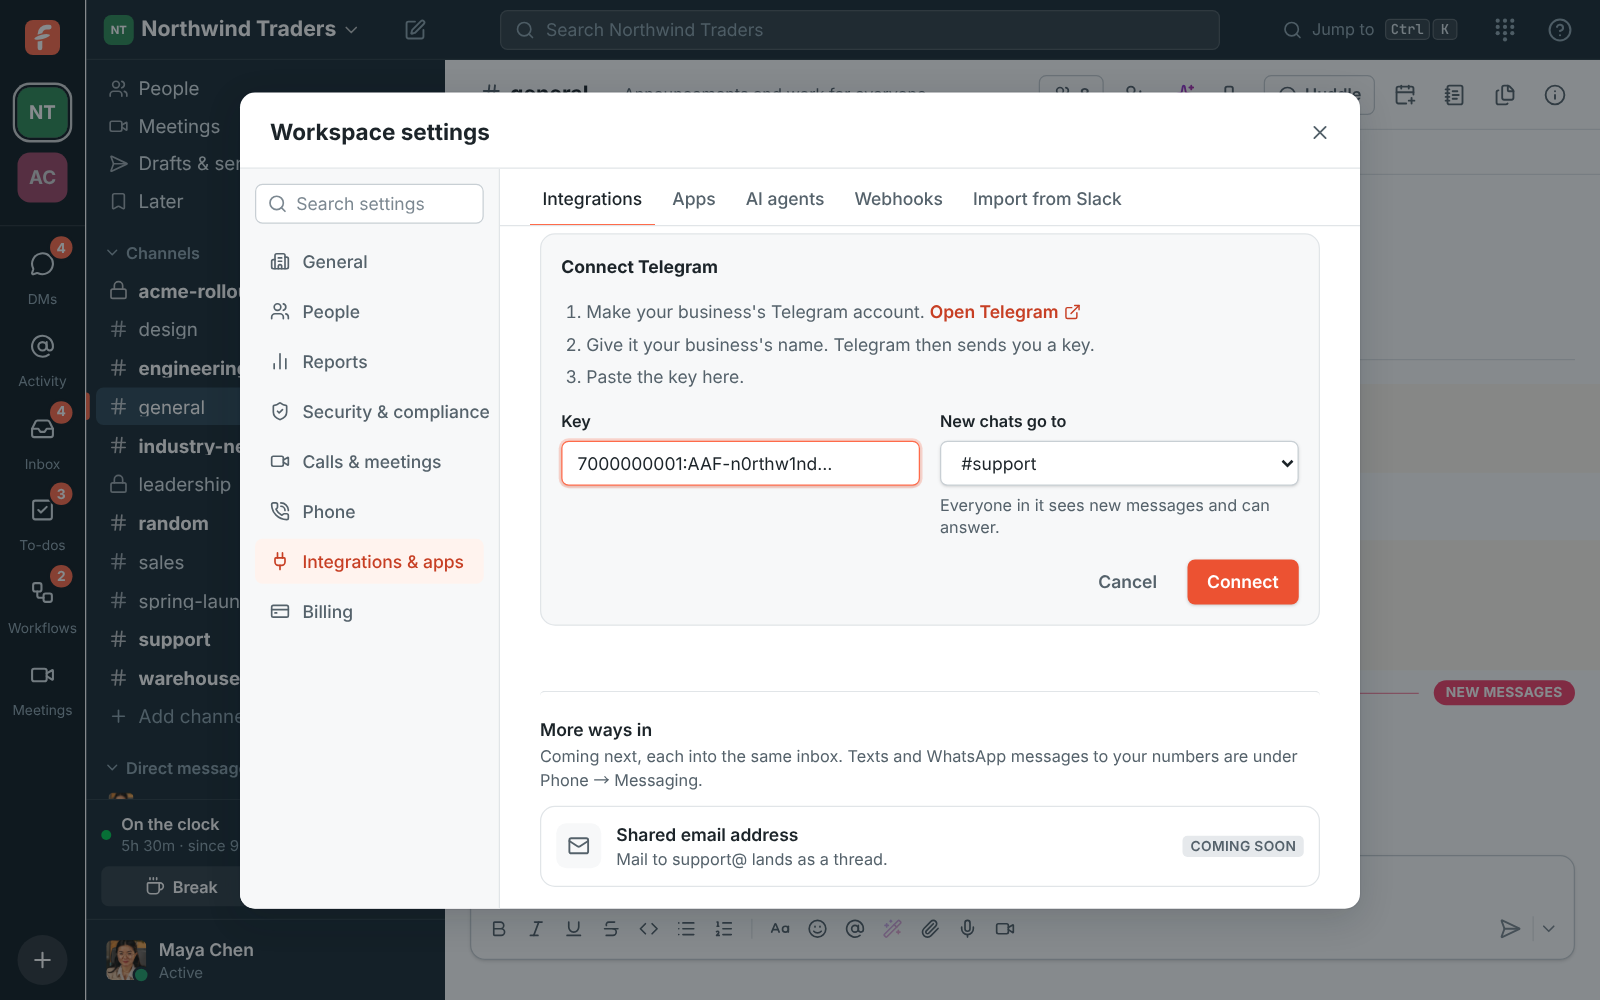Viewport: 1600px width, 1000px height.
Task: Open the Inbox icon in left rail
Action: 42,429
